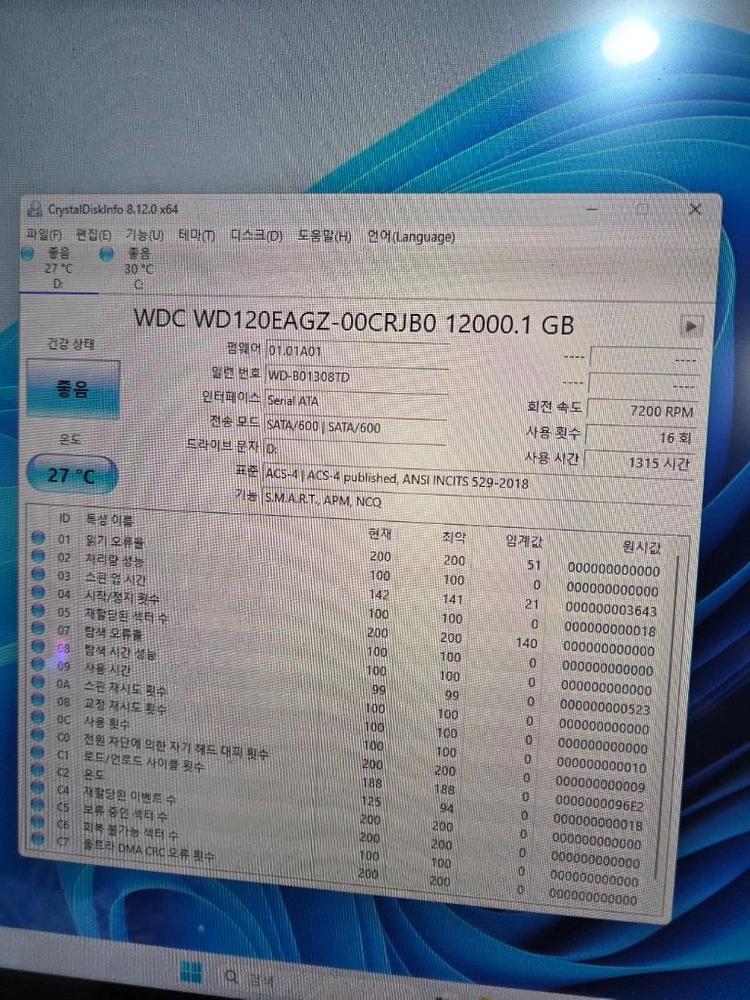Click the status circle for 01 읽기 오류율
The image size is (750, 1000).
[x=38, y=537]
